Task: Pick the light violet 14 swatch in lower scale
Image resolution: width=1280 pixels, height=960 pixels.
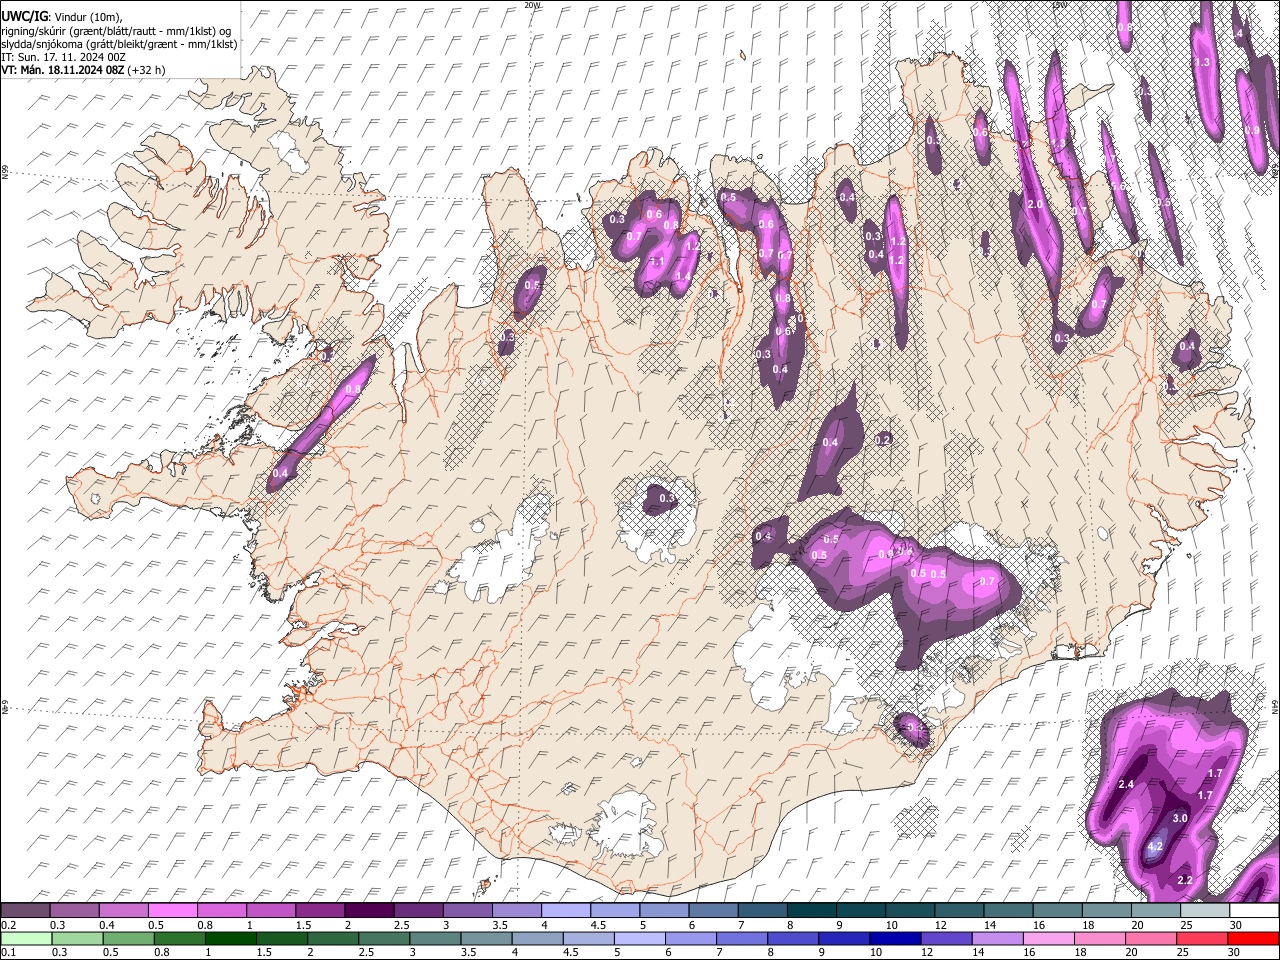Action: (997, 938)
